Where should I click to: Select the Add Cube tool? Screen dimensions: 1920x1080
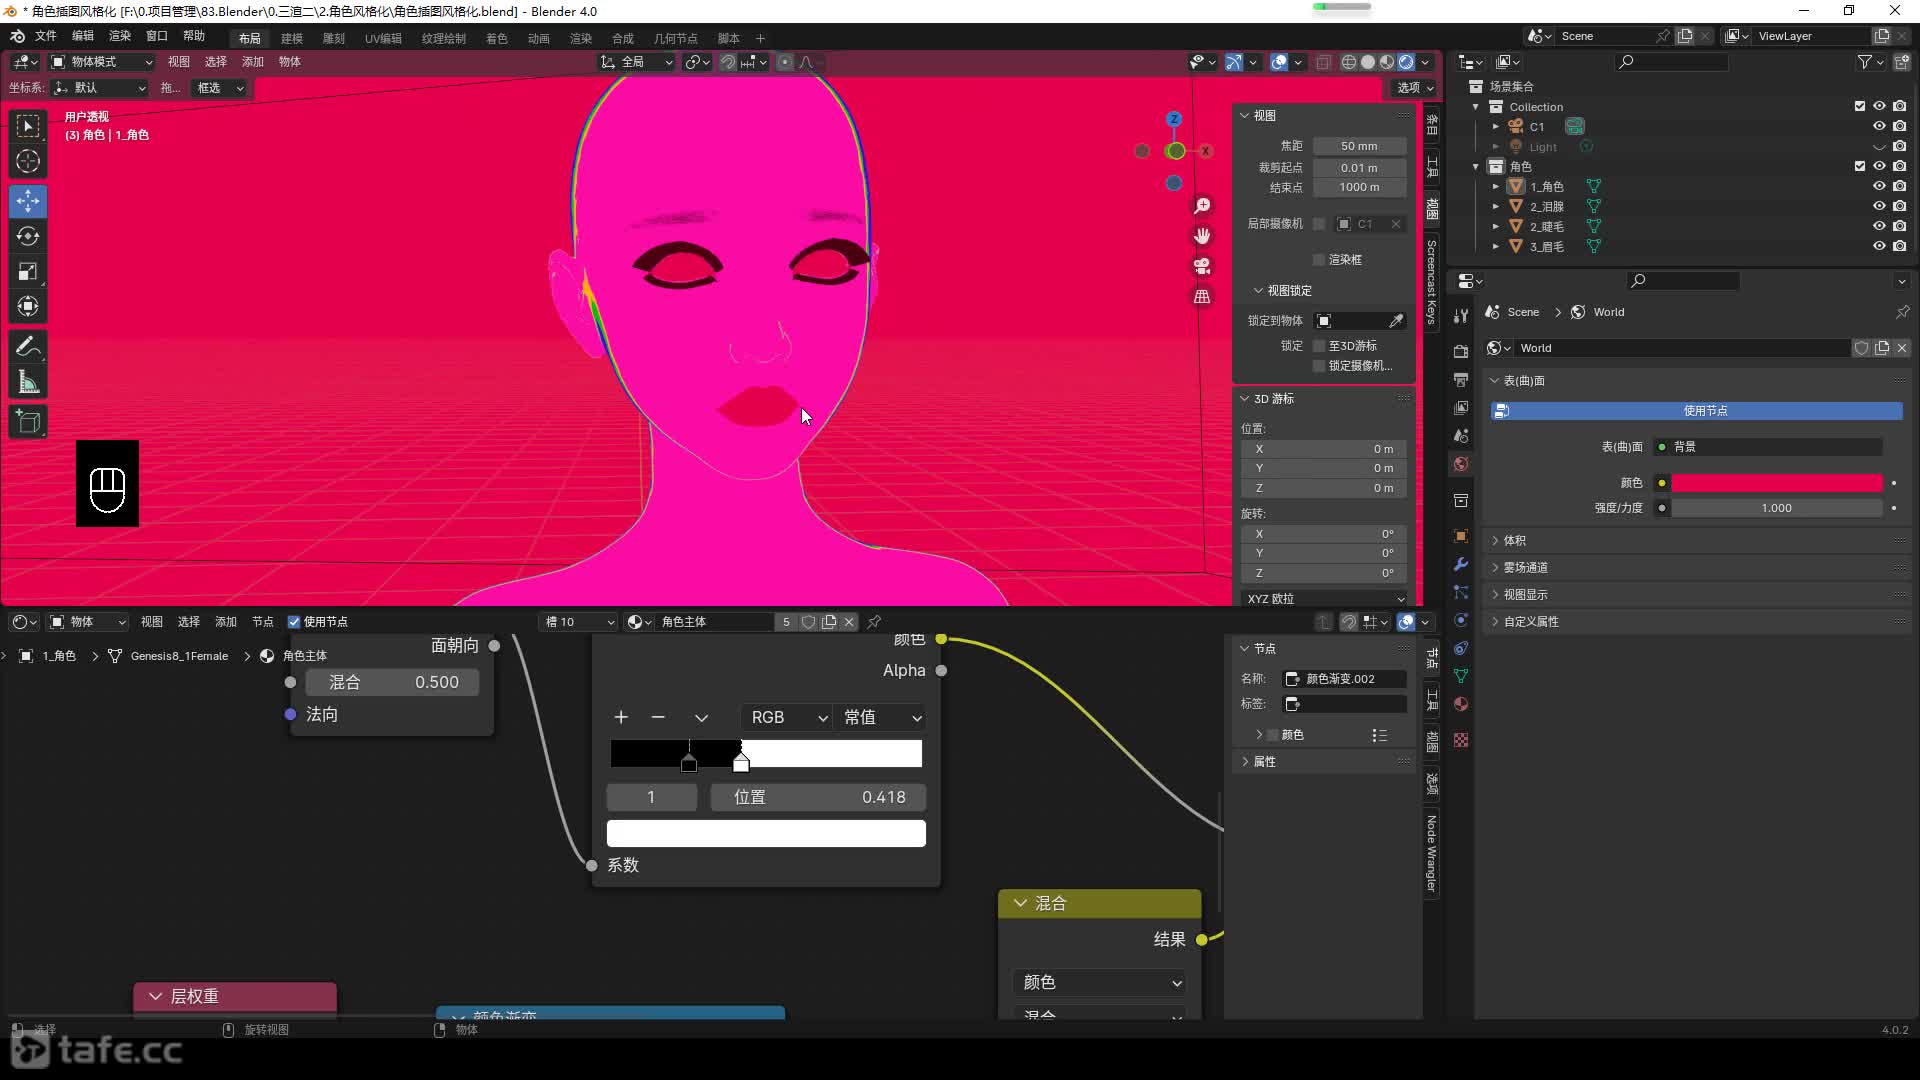click(x=28, y=422)
